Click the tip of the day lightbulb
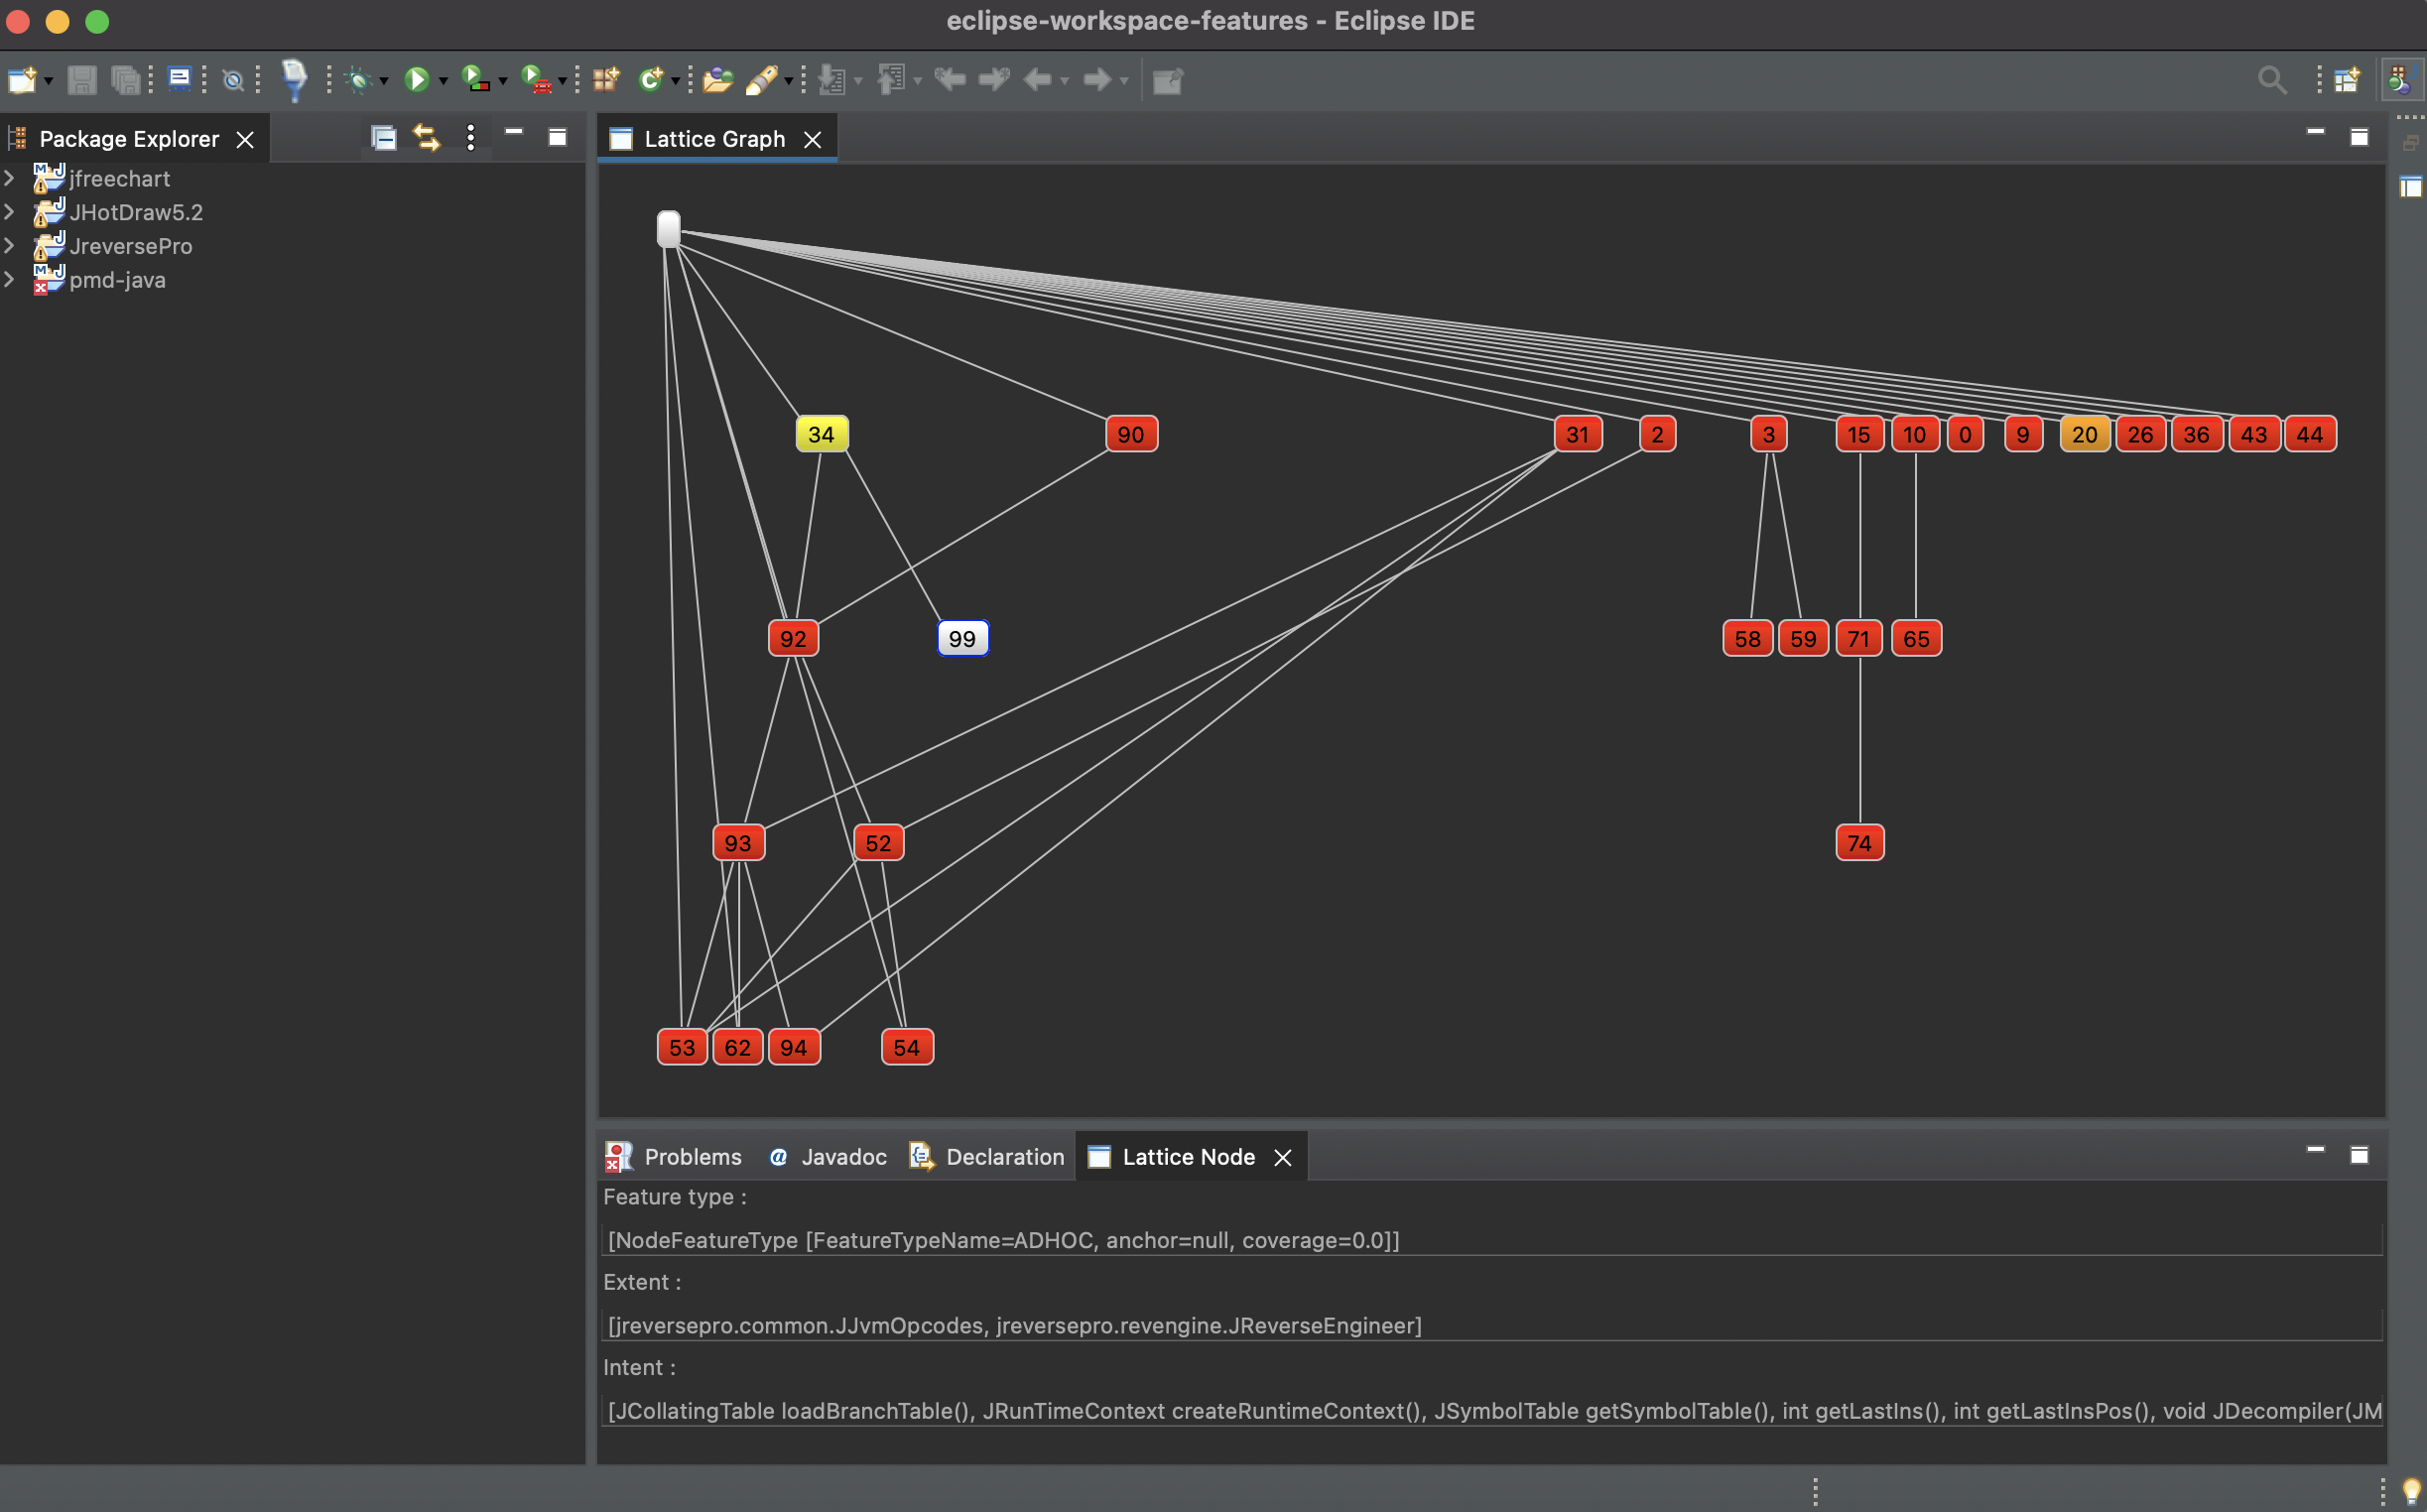This screenshot has height=1512, width=2427. [2411, 1491]
